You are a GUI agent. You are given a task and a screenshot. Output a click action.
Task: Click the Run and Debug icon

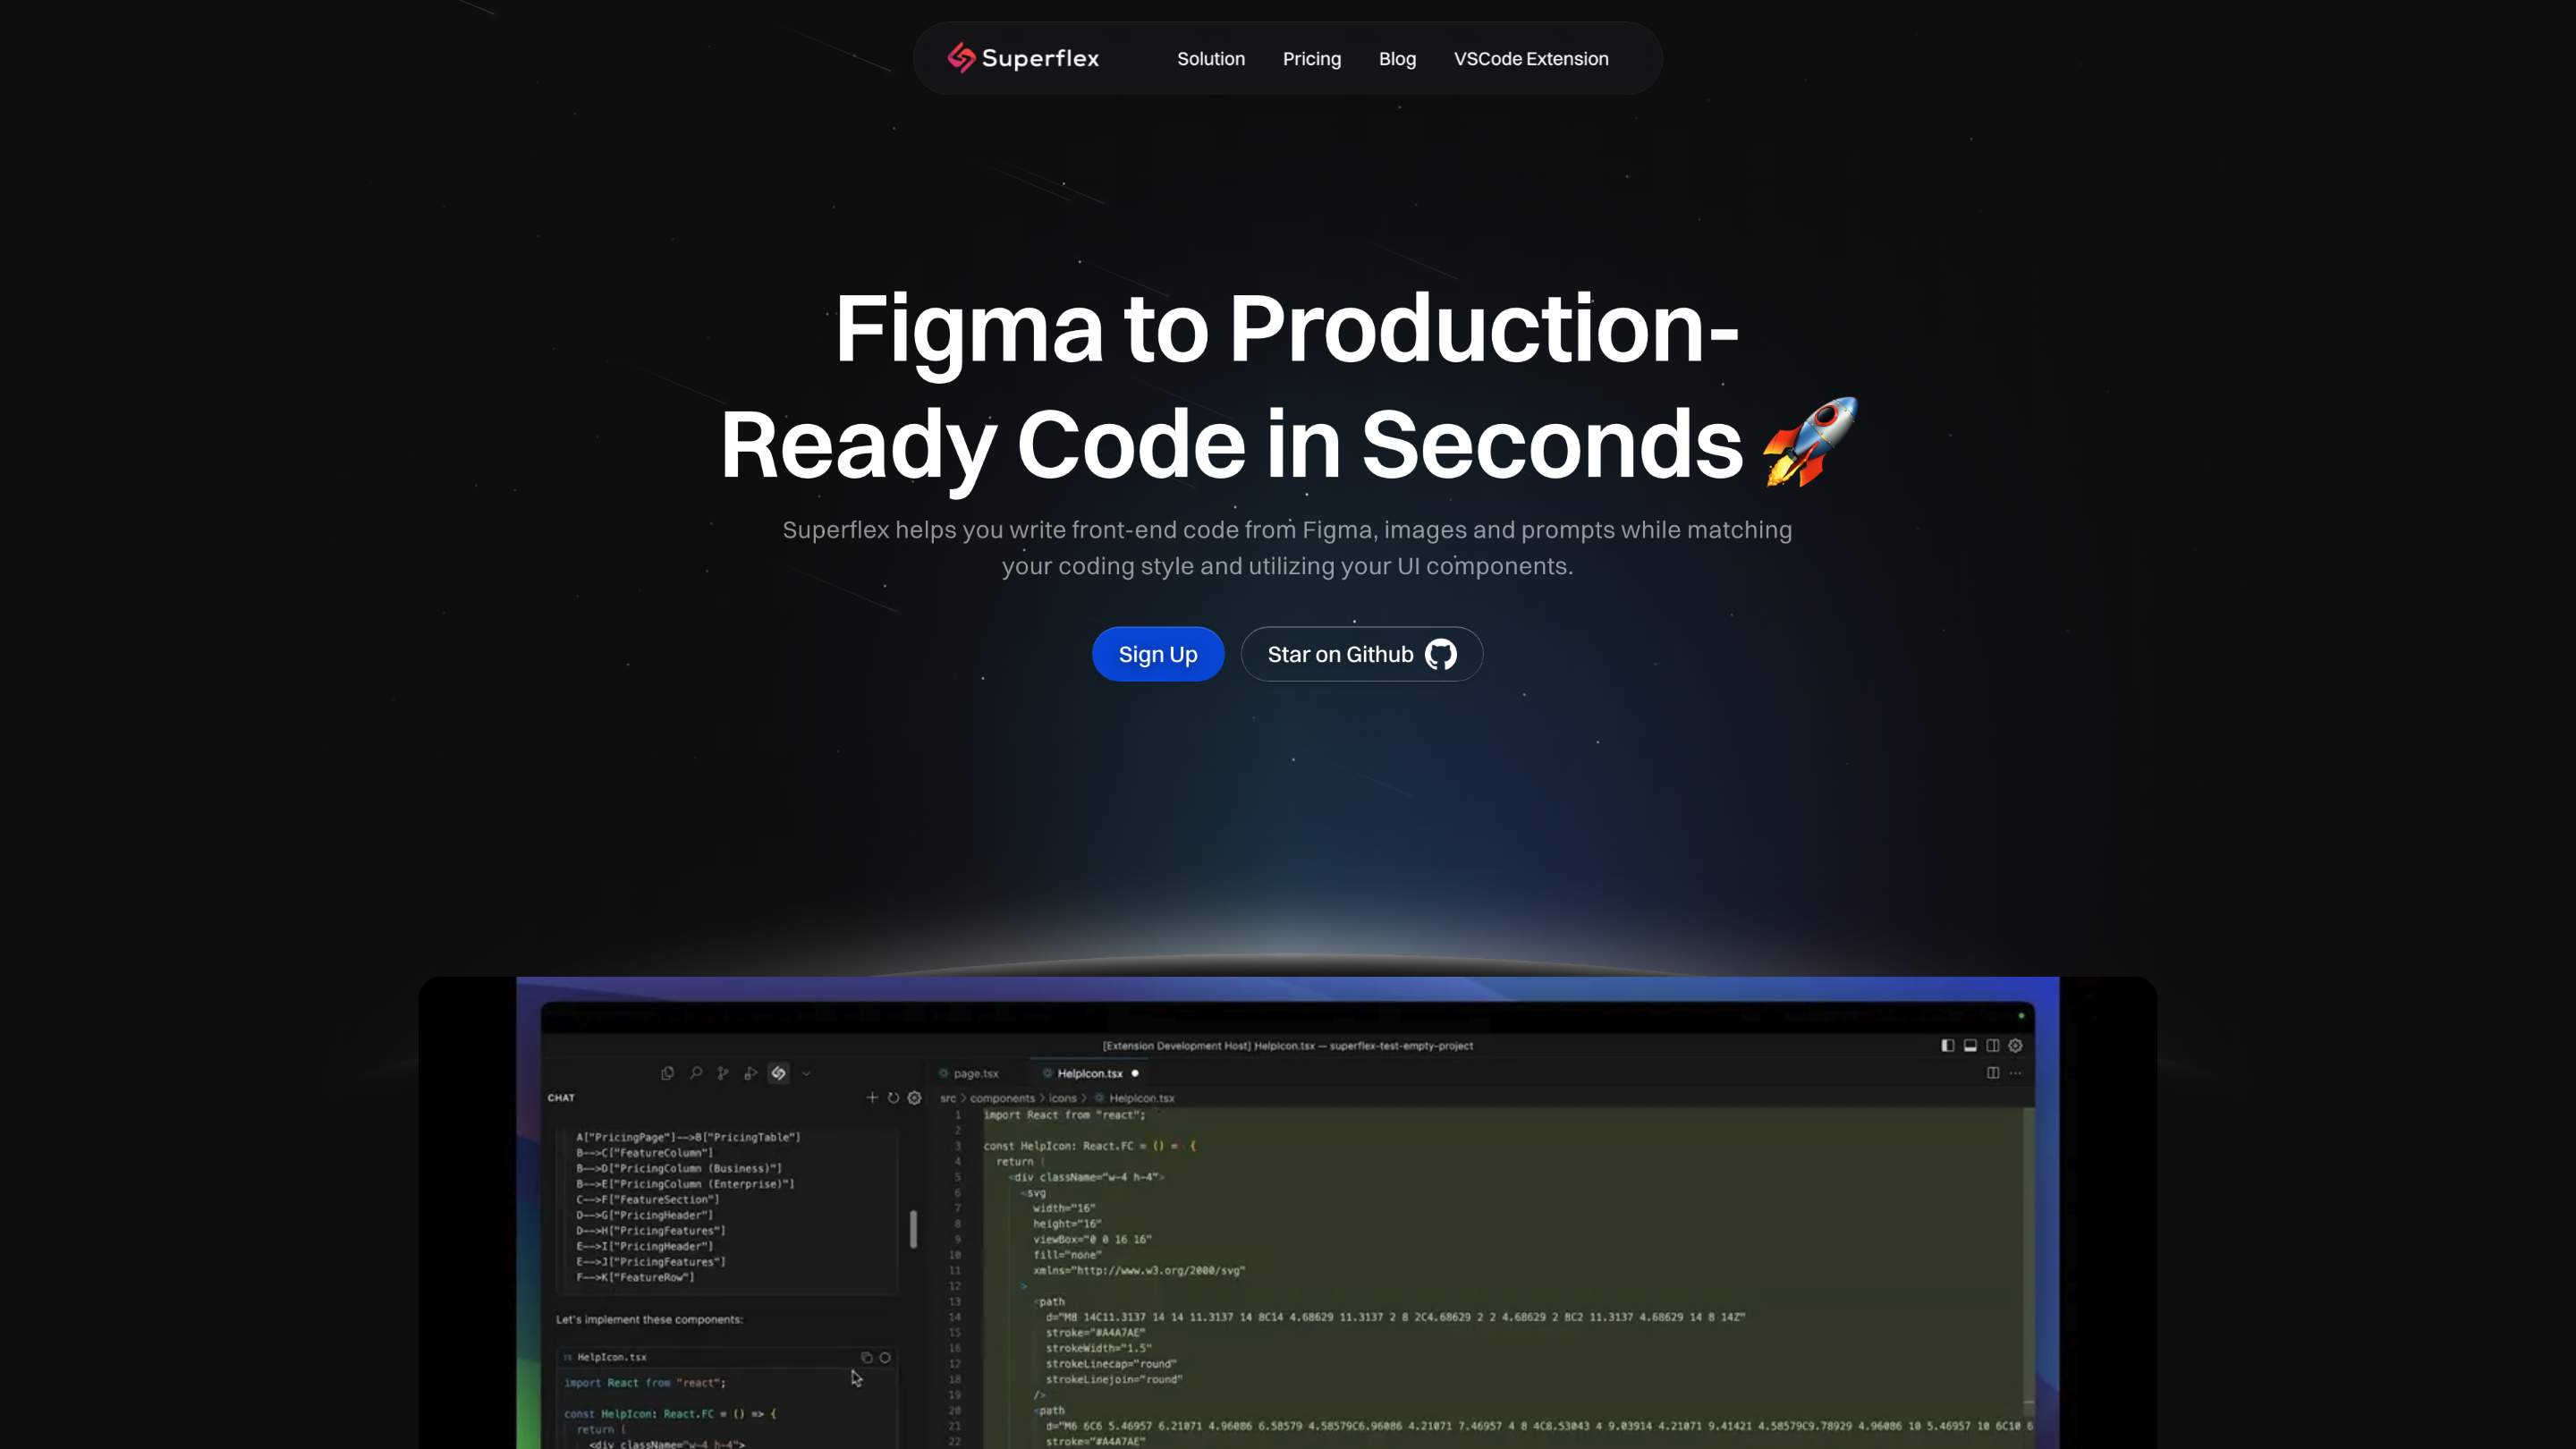[x=750, y=1073]
